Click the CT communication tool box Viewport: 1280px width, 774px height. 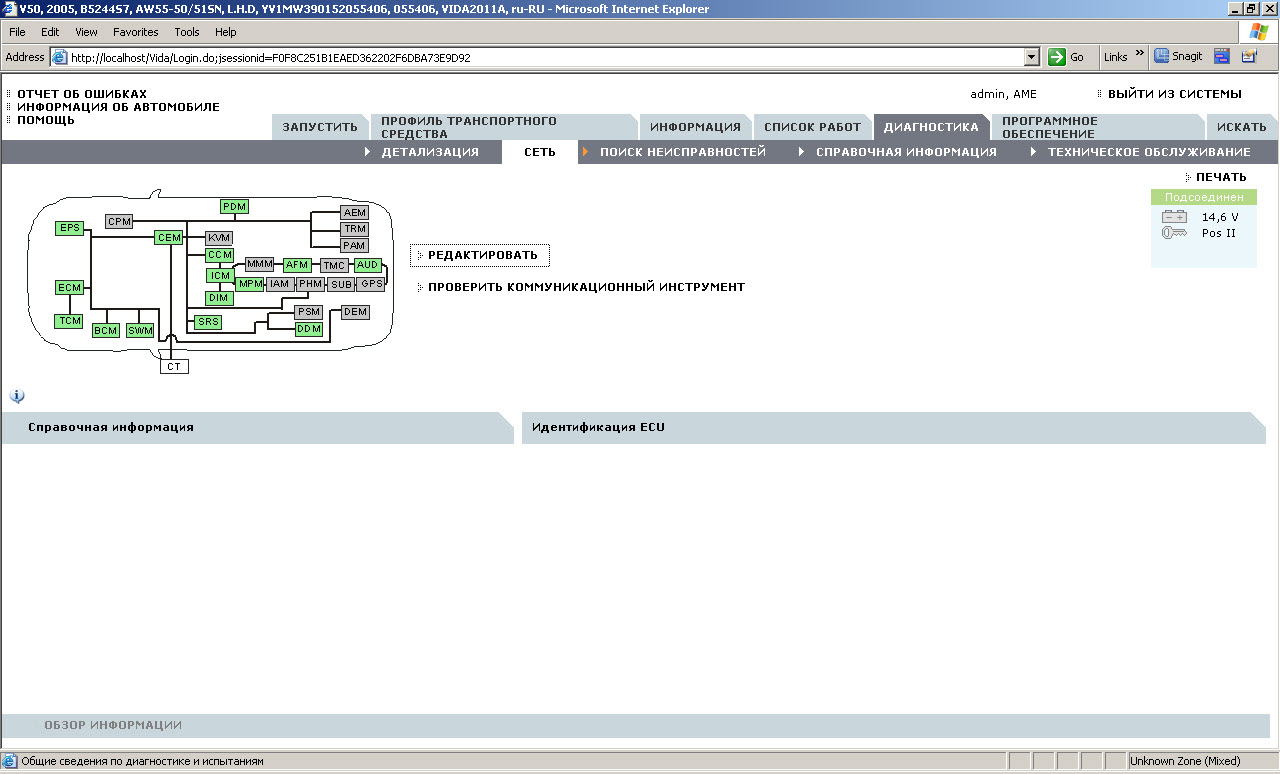pyautogui.click(x=174, y=367)
